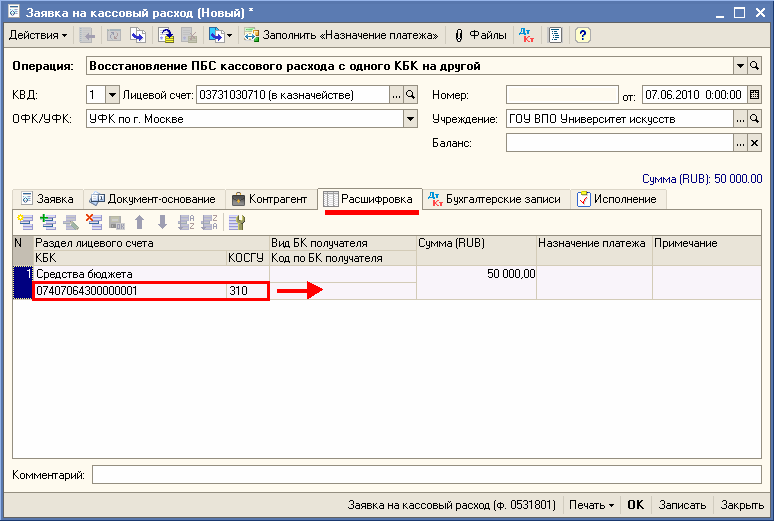774x521 pixels.
Task: Open the Печать dropdown menu
Action: (591, 505)
